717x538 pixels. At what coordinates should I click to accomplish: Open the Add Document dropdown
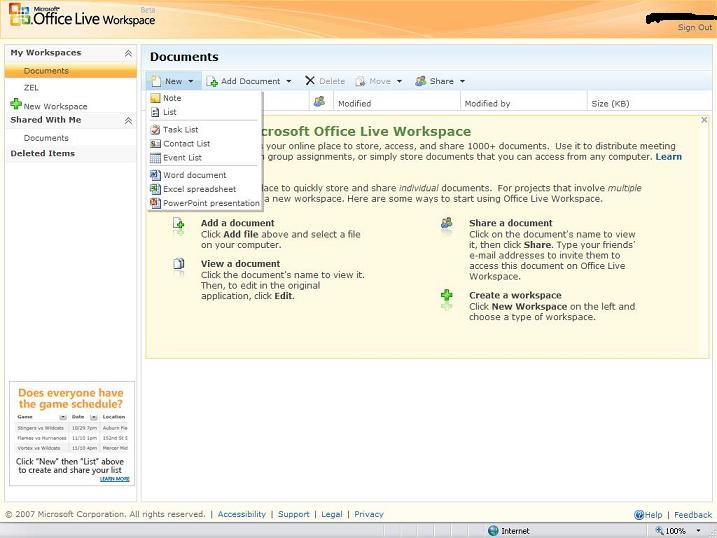coord(289,81)
